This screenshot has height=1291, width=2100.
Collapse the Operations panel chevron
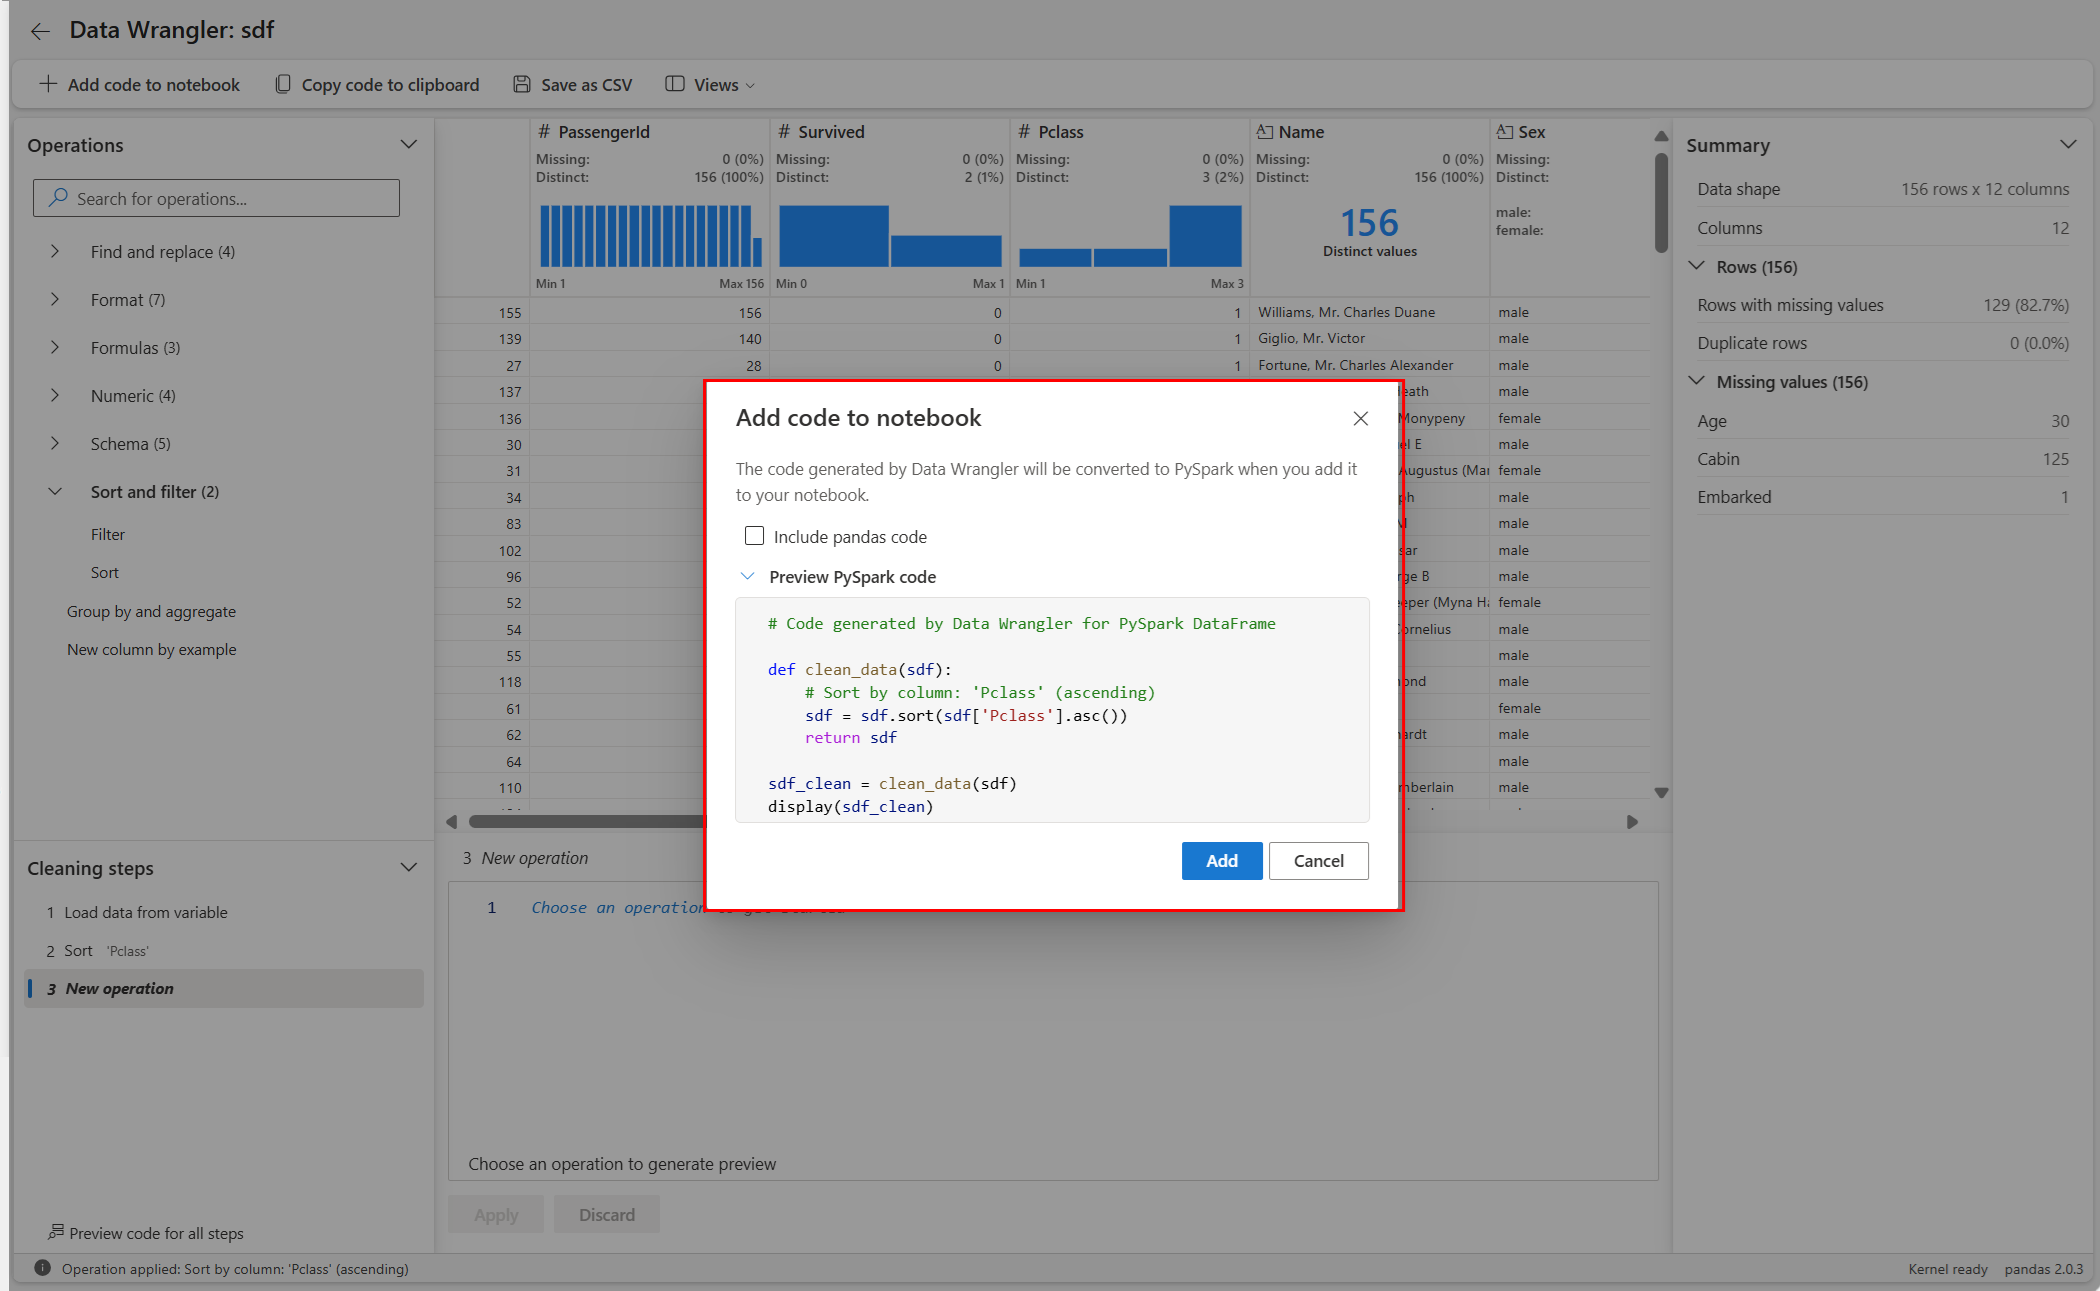pos(408,145)
